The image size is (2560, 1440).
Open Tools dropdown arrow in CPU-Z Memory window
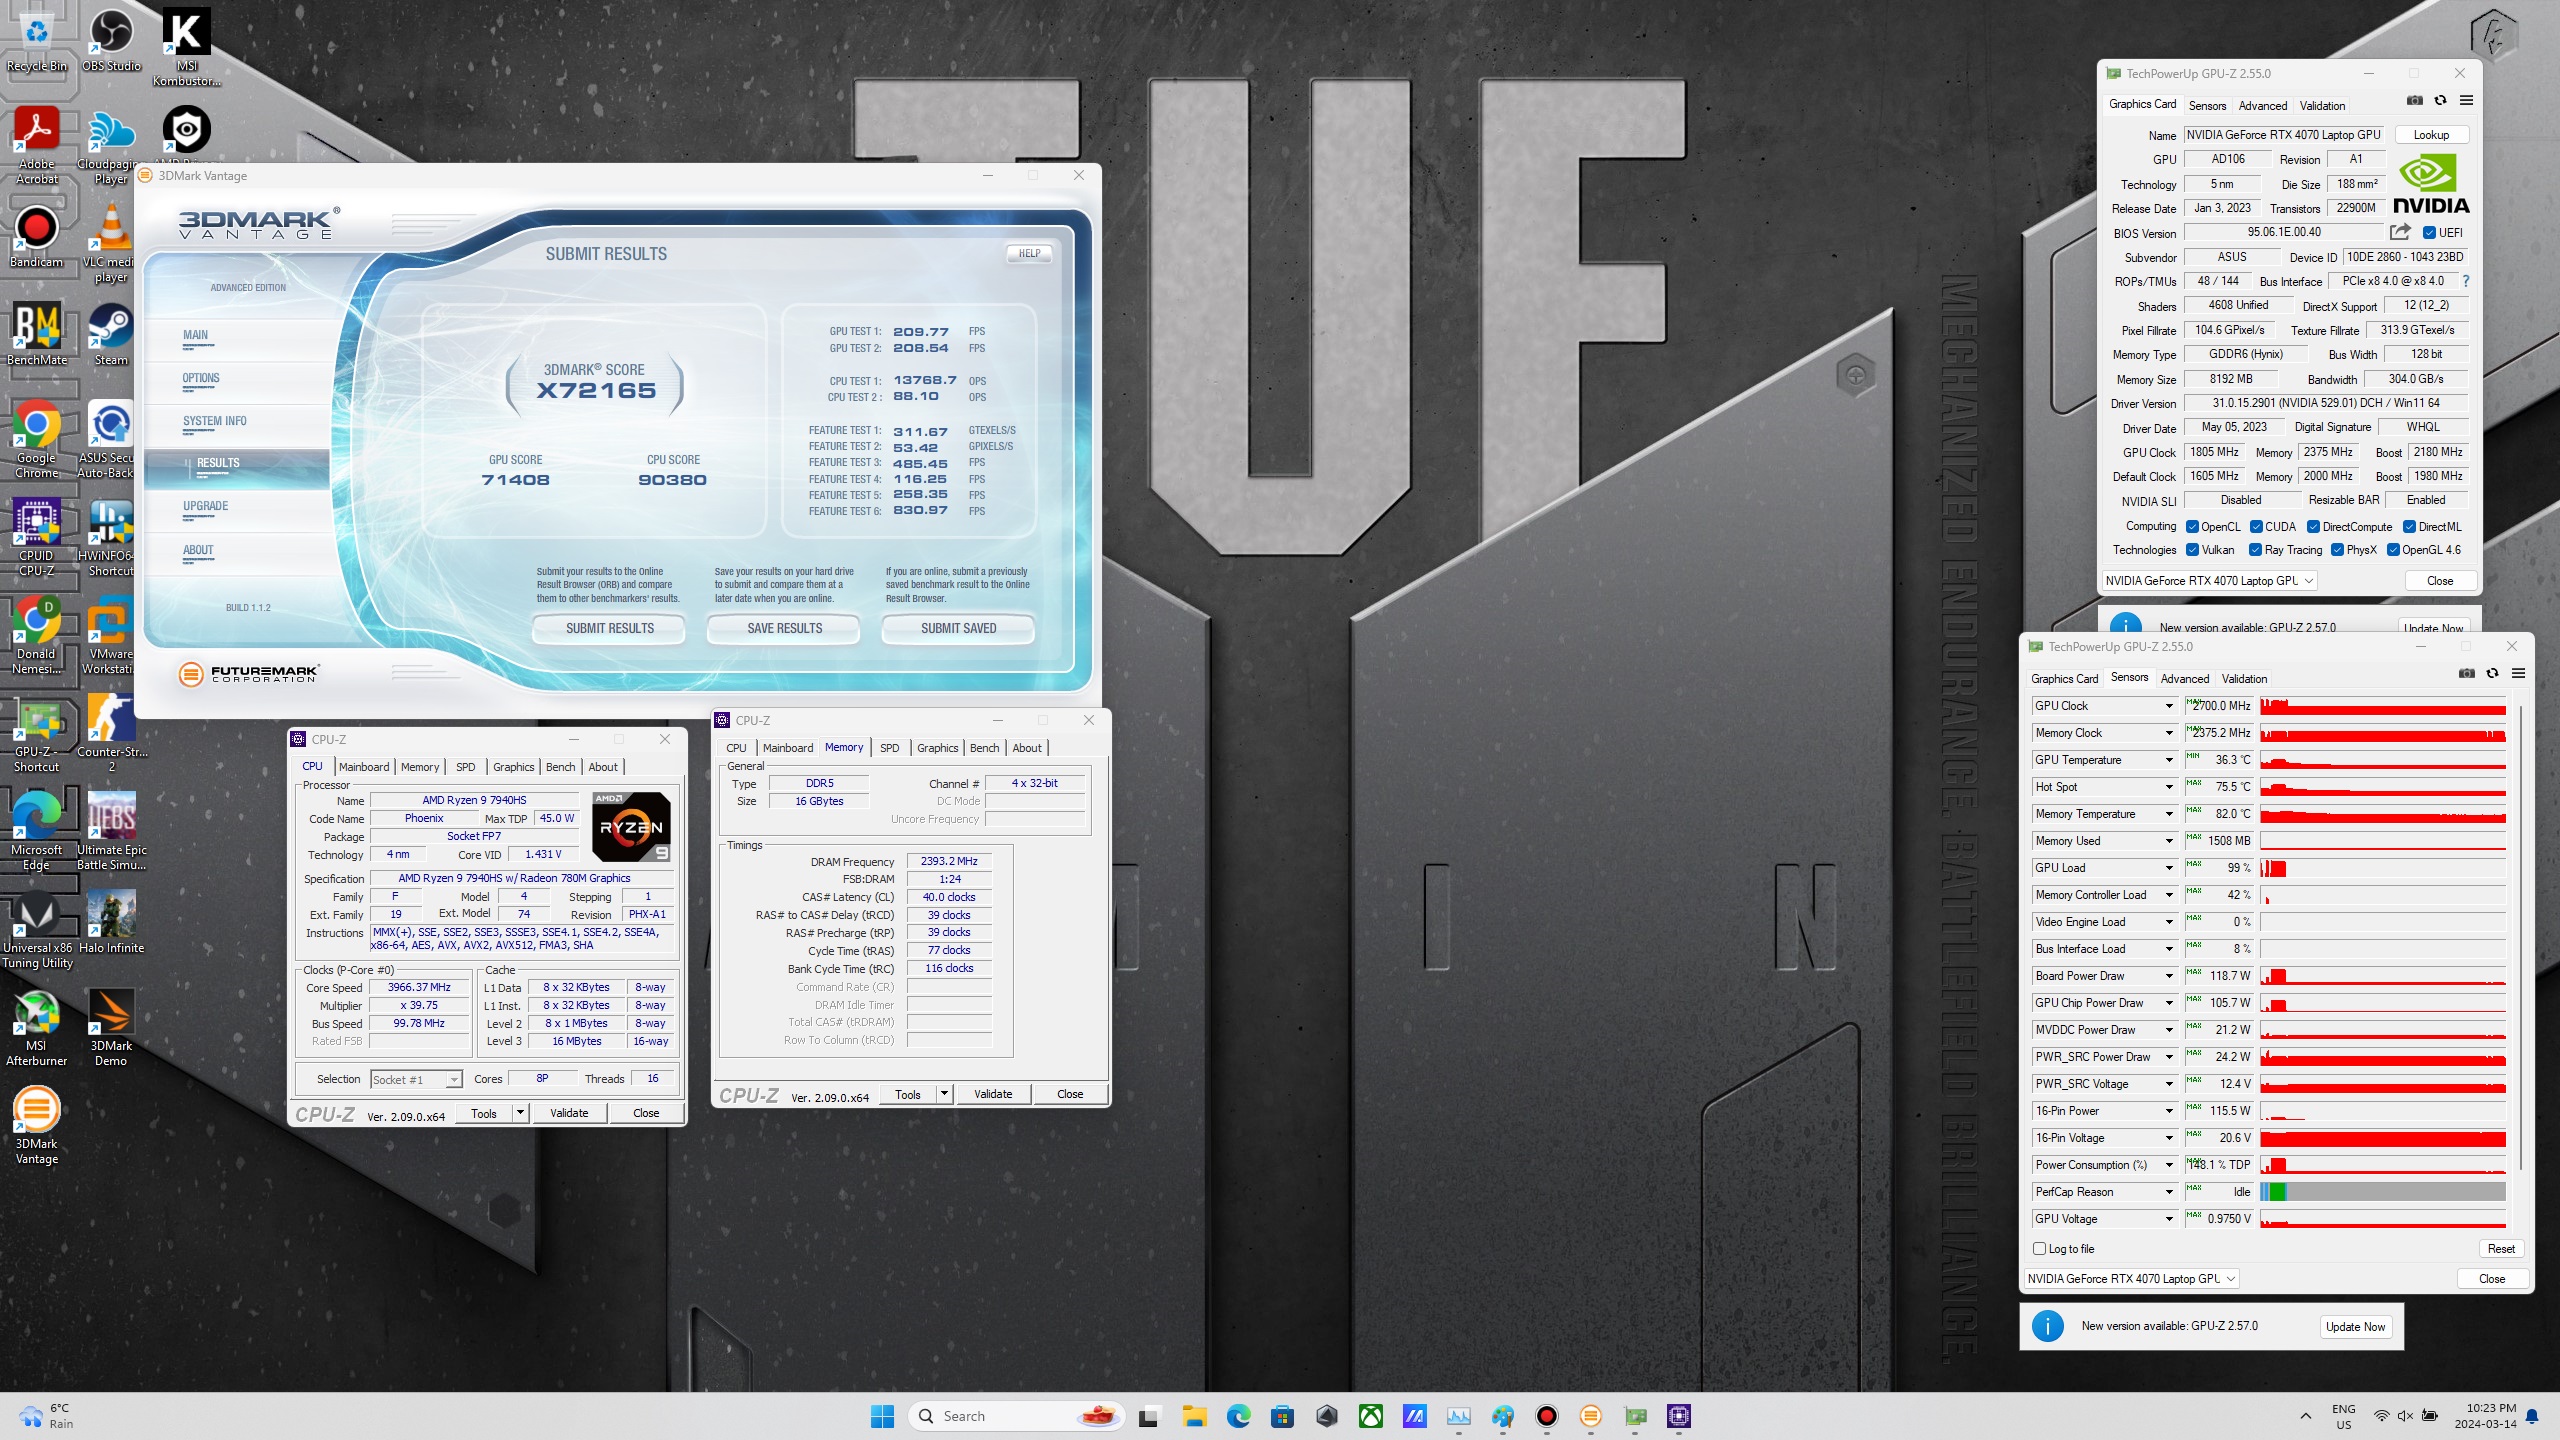(x=944, y=1094)
